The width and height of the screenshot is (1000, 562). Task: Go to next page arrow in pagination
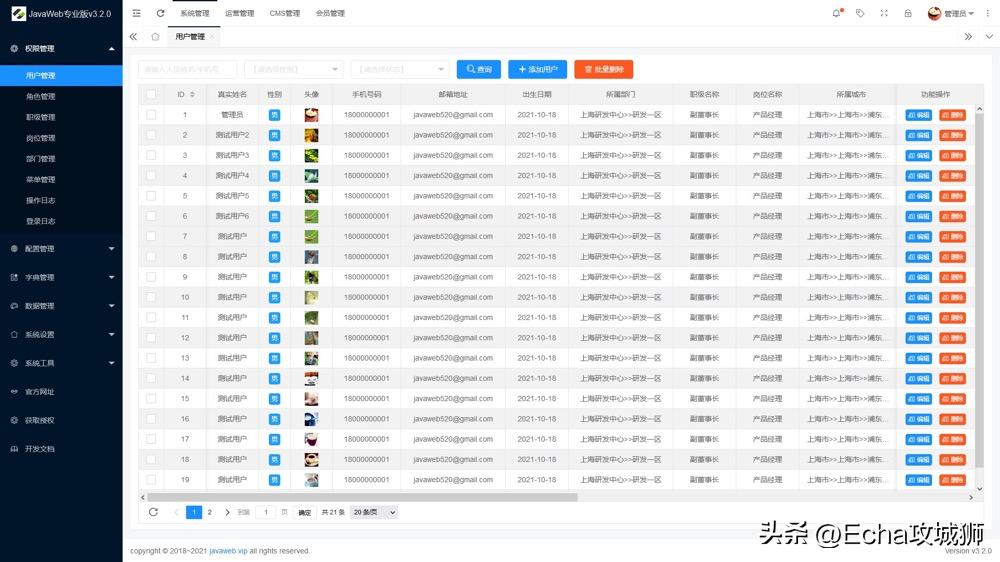(x=227, y=512)
